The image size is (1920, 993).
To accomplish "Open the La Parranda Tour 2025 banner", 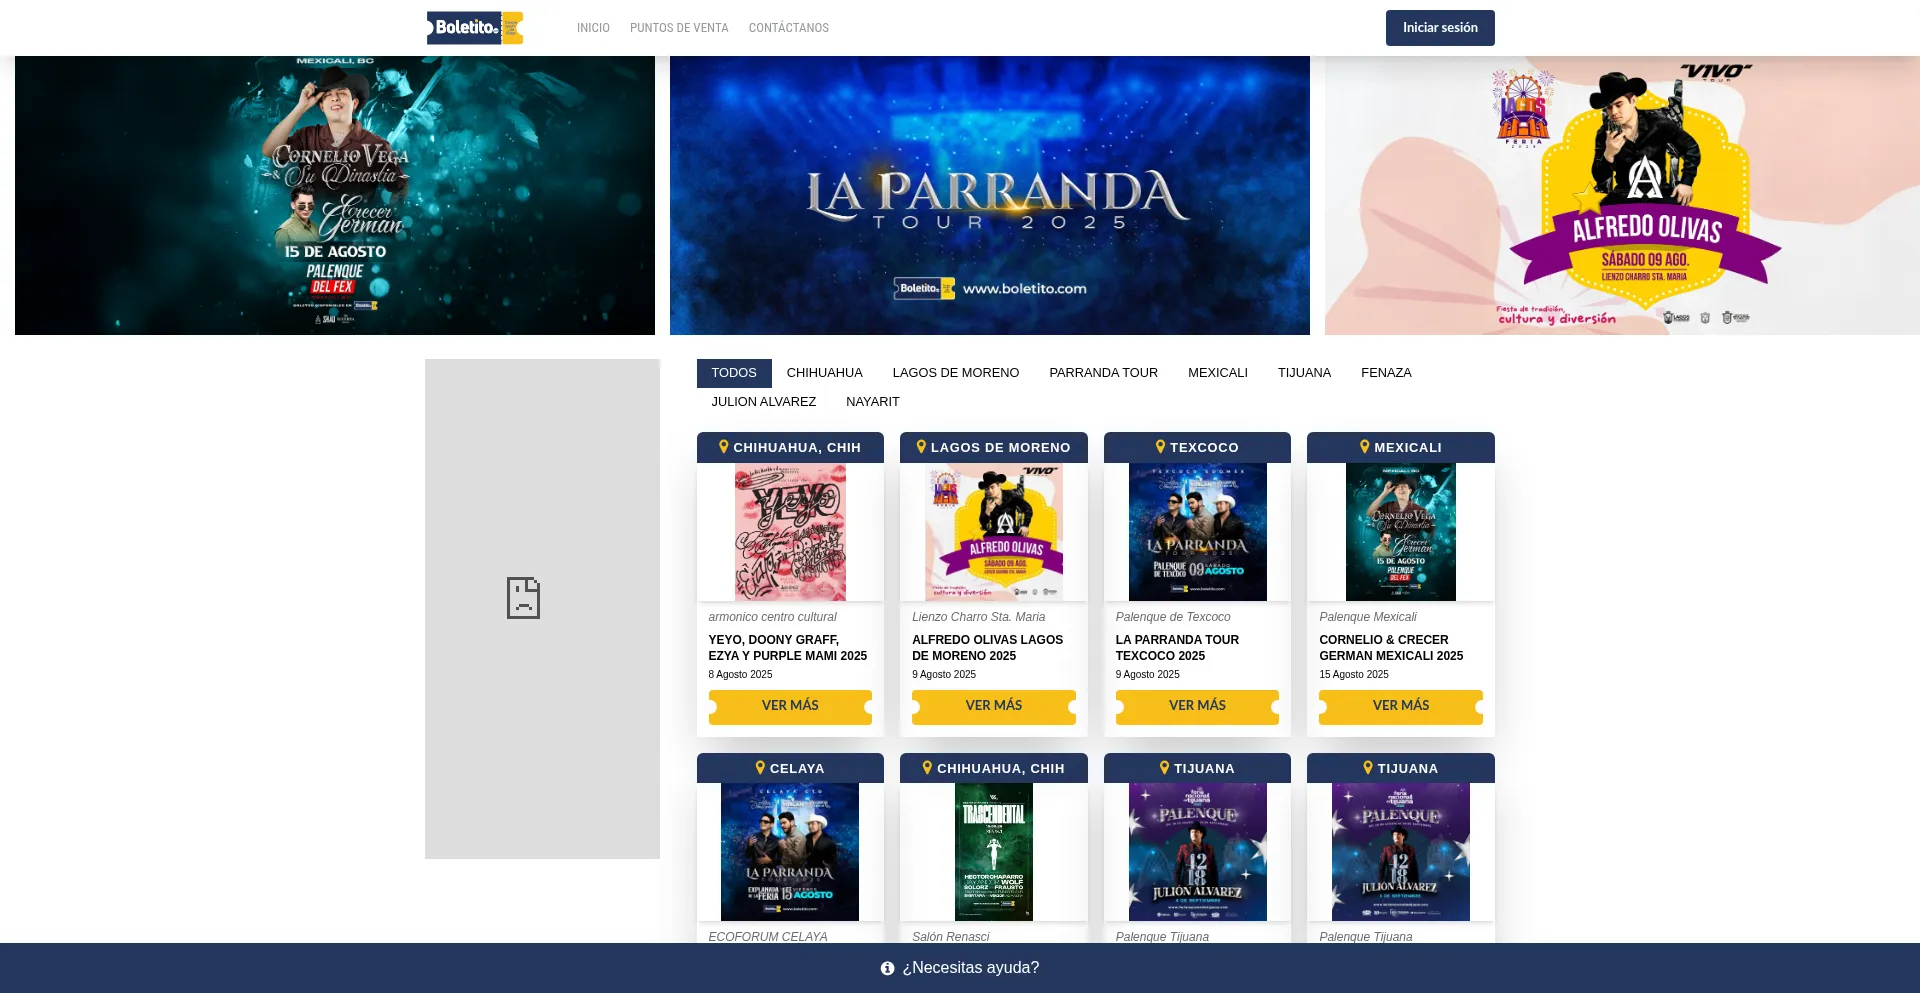I will [990, 195].
